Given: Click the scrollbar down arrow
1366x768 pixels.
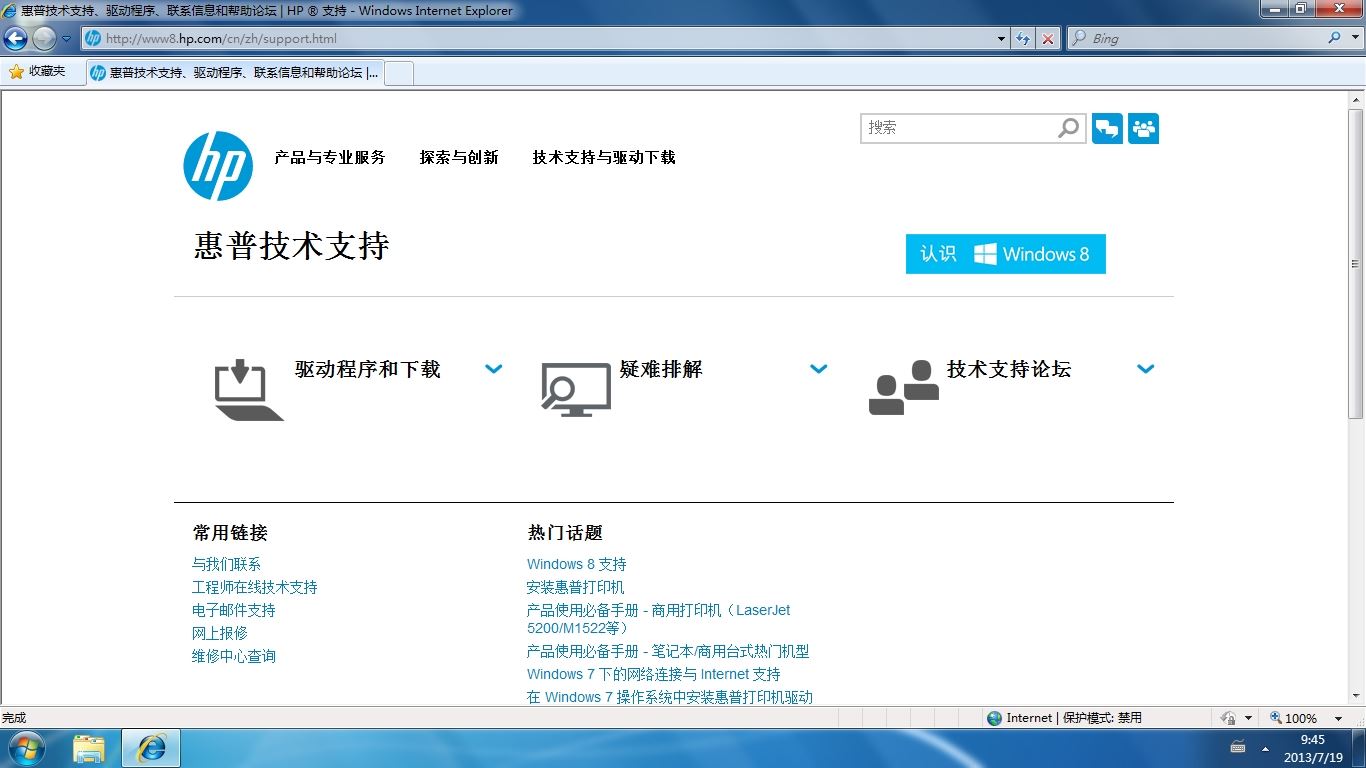Looking at the screenshot, I should [1356, 696].
